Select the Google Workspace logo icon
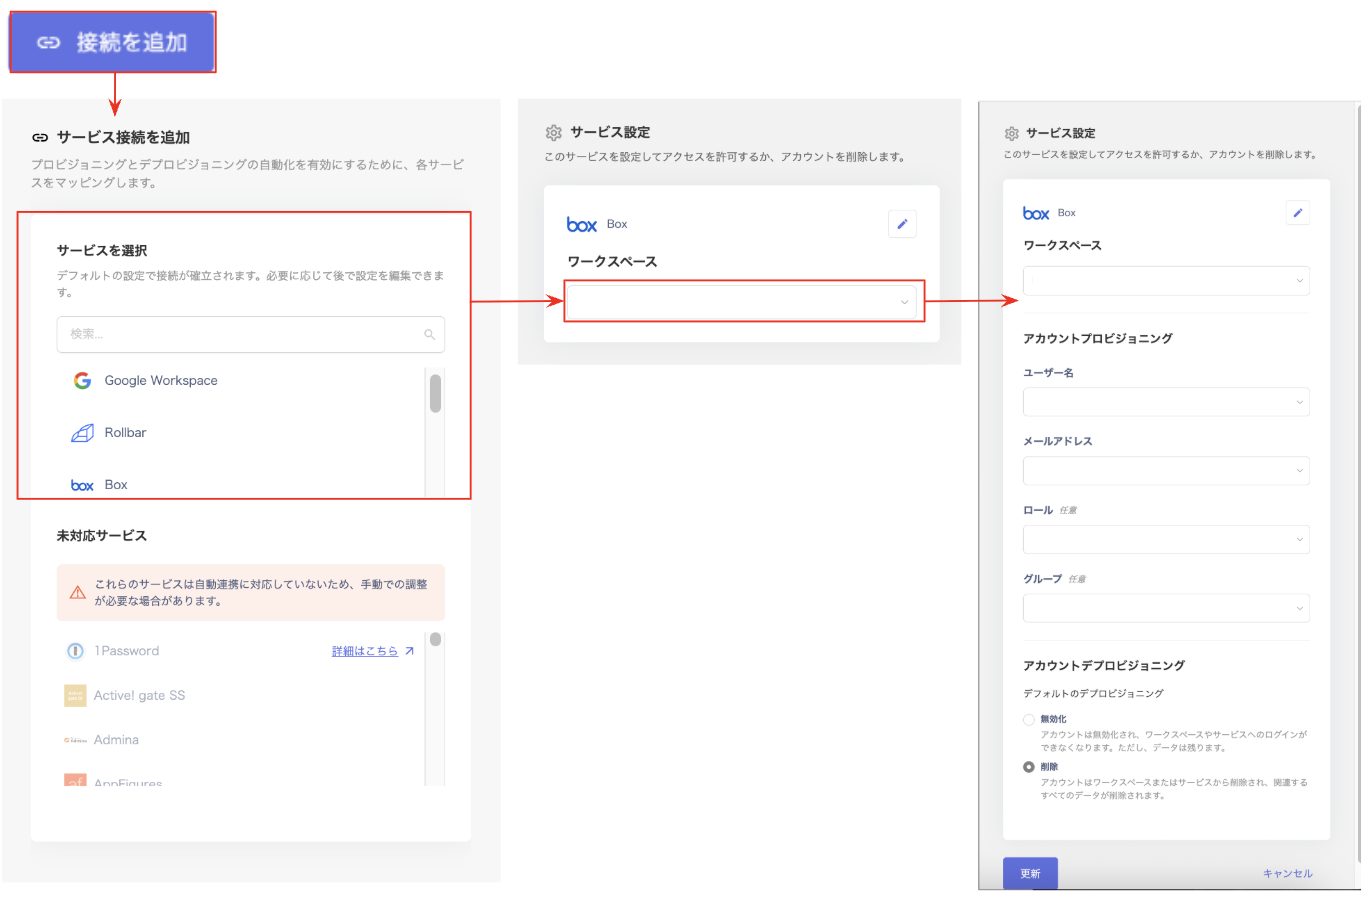Screen dimensions: 1372x904 click(83, 381)
